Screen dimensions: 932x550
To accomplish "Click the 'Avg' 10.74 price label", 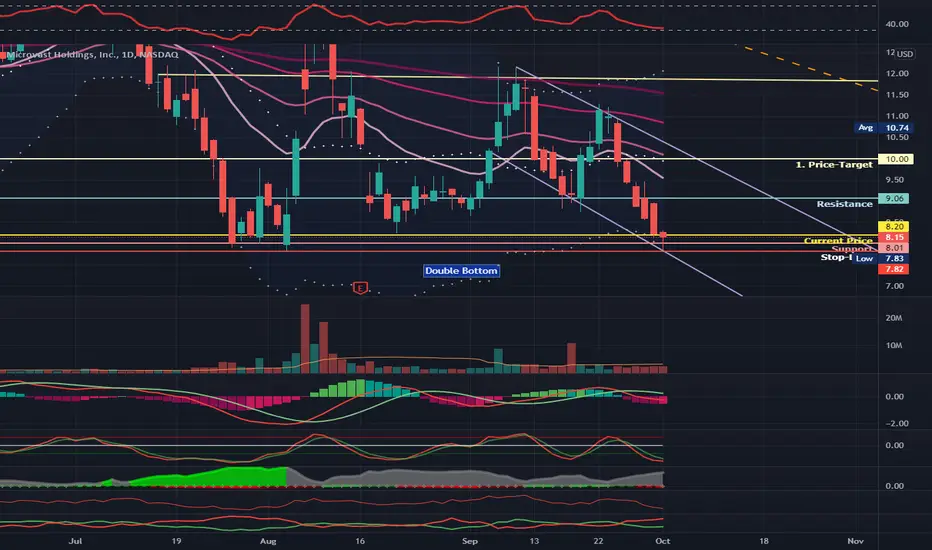I will (x=883, y=128).
